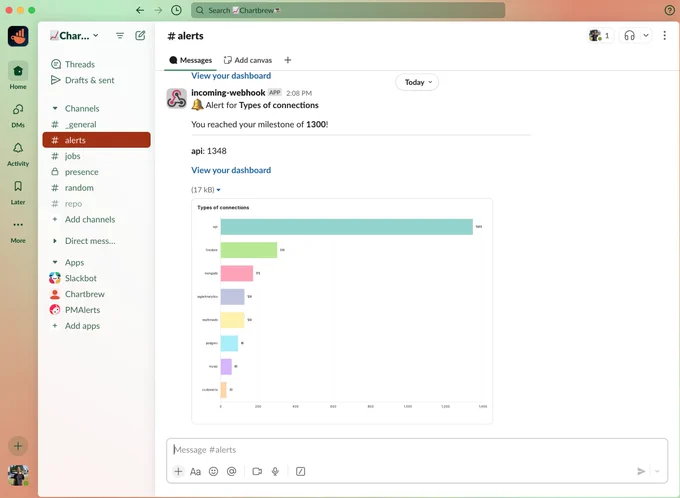Open the repo channel
680x498 pixels.
pos(96,203)
